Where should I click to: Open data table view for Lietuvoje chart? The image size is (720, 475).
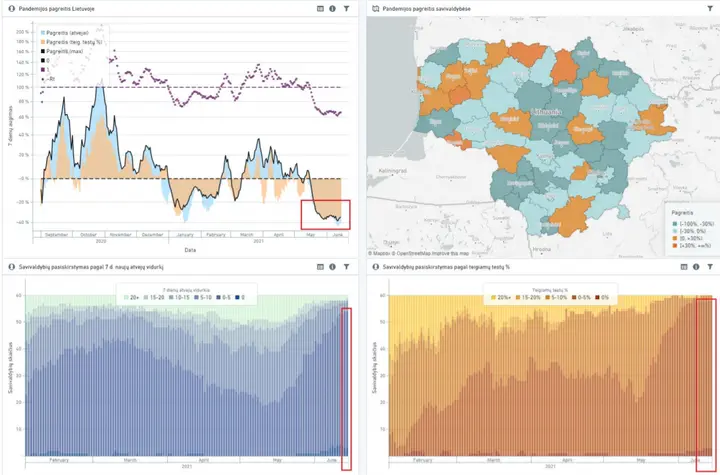click(320, 9)
